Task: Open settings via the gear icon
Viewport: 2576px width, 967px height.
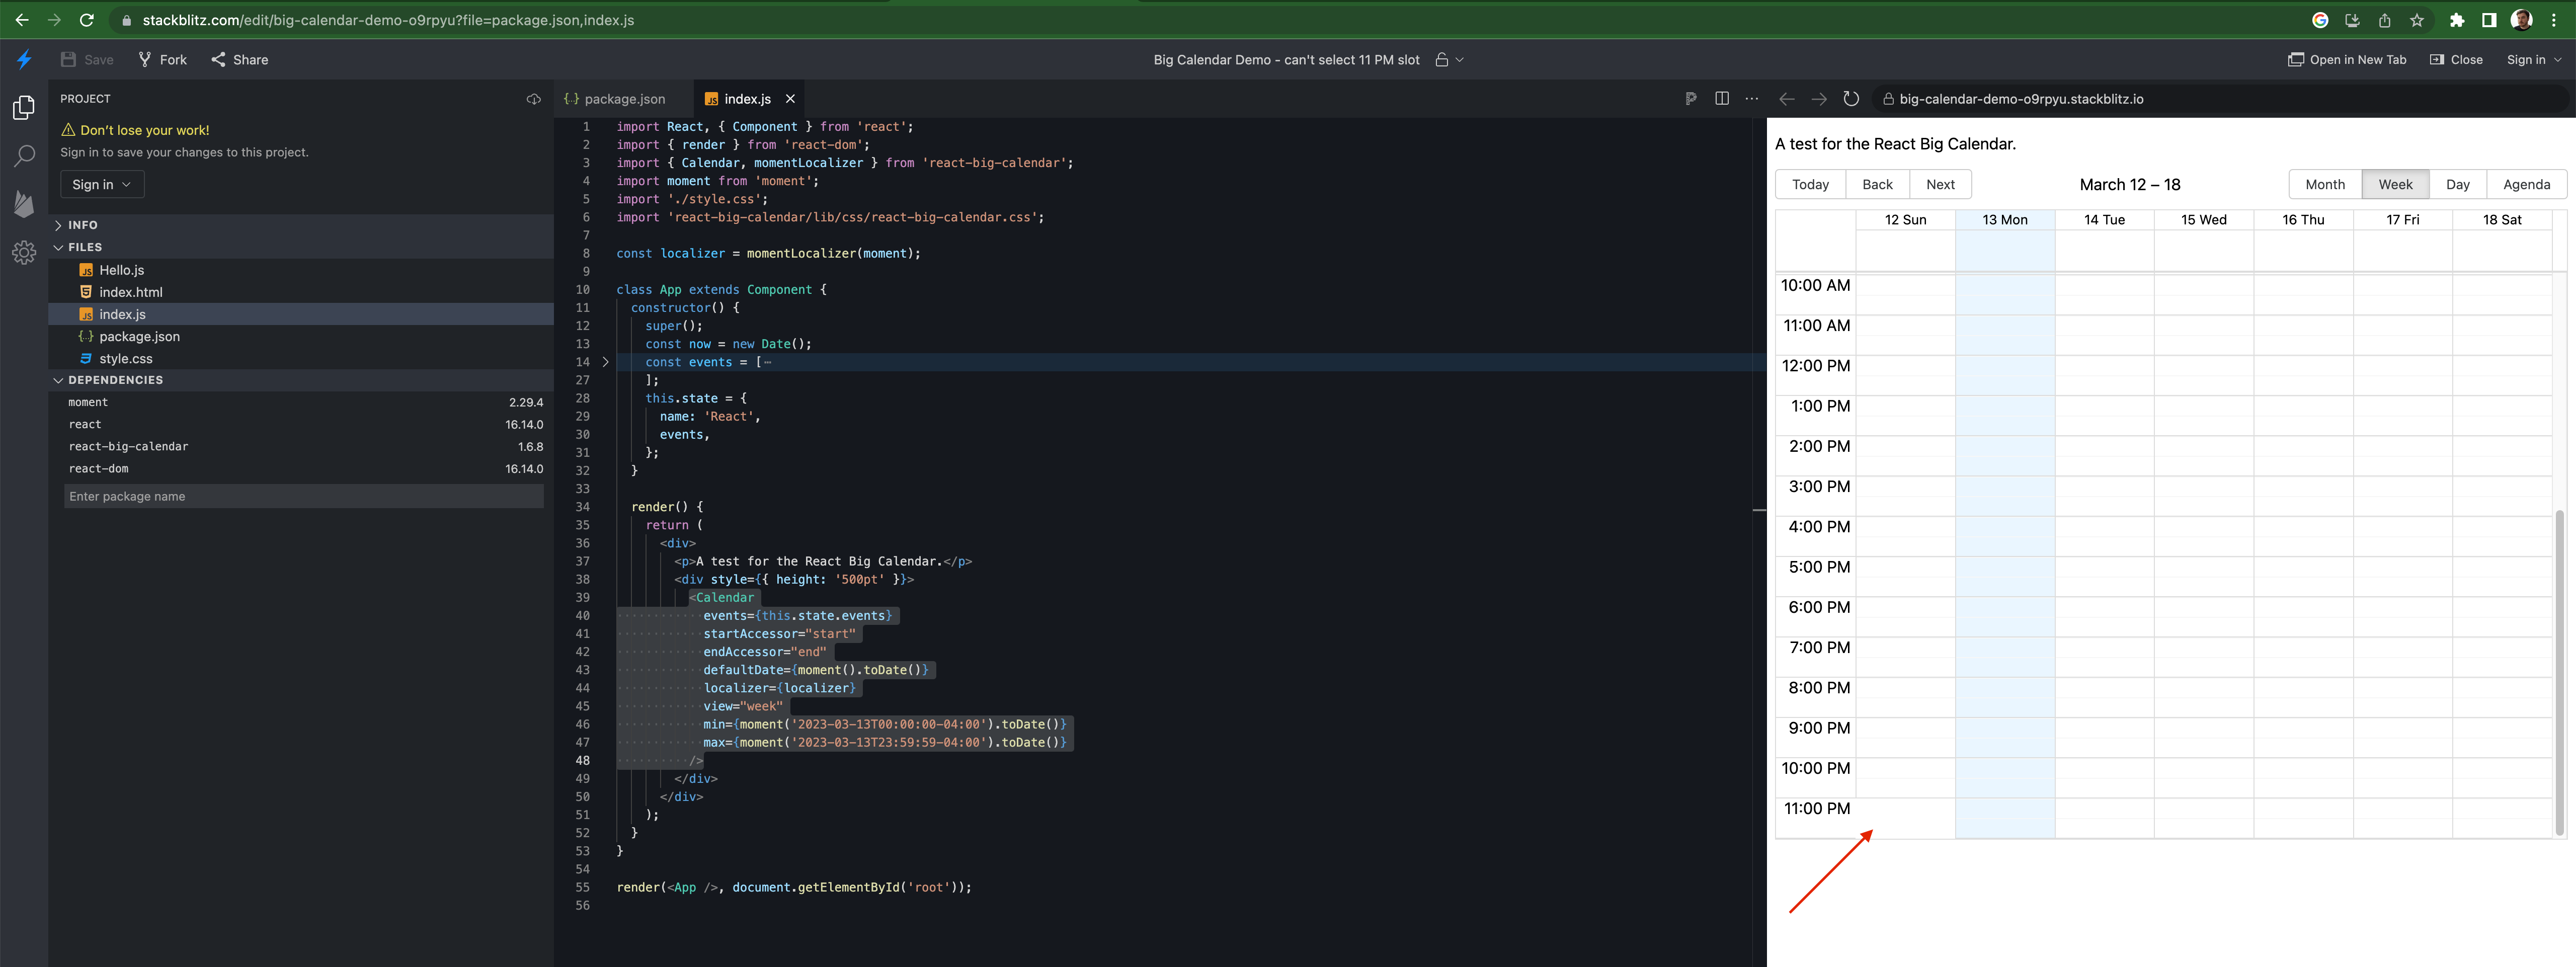Action: (24, 253)
